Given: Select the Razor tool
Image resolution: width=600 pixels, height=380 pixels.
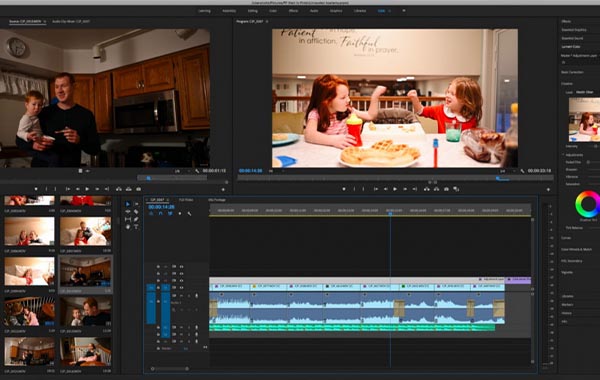Looking at the screenshot, I should [x=136, y=212].
